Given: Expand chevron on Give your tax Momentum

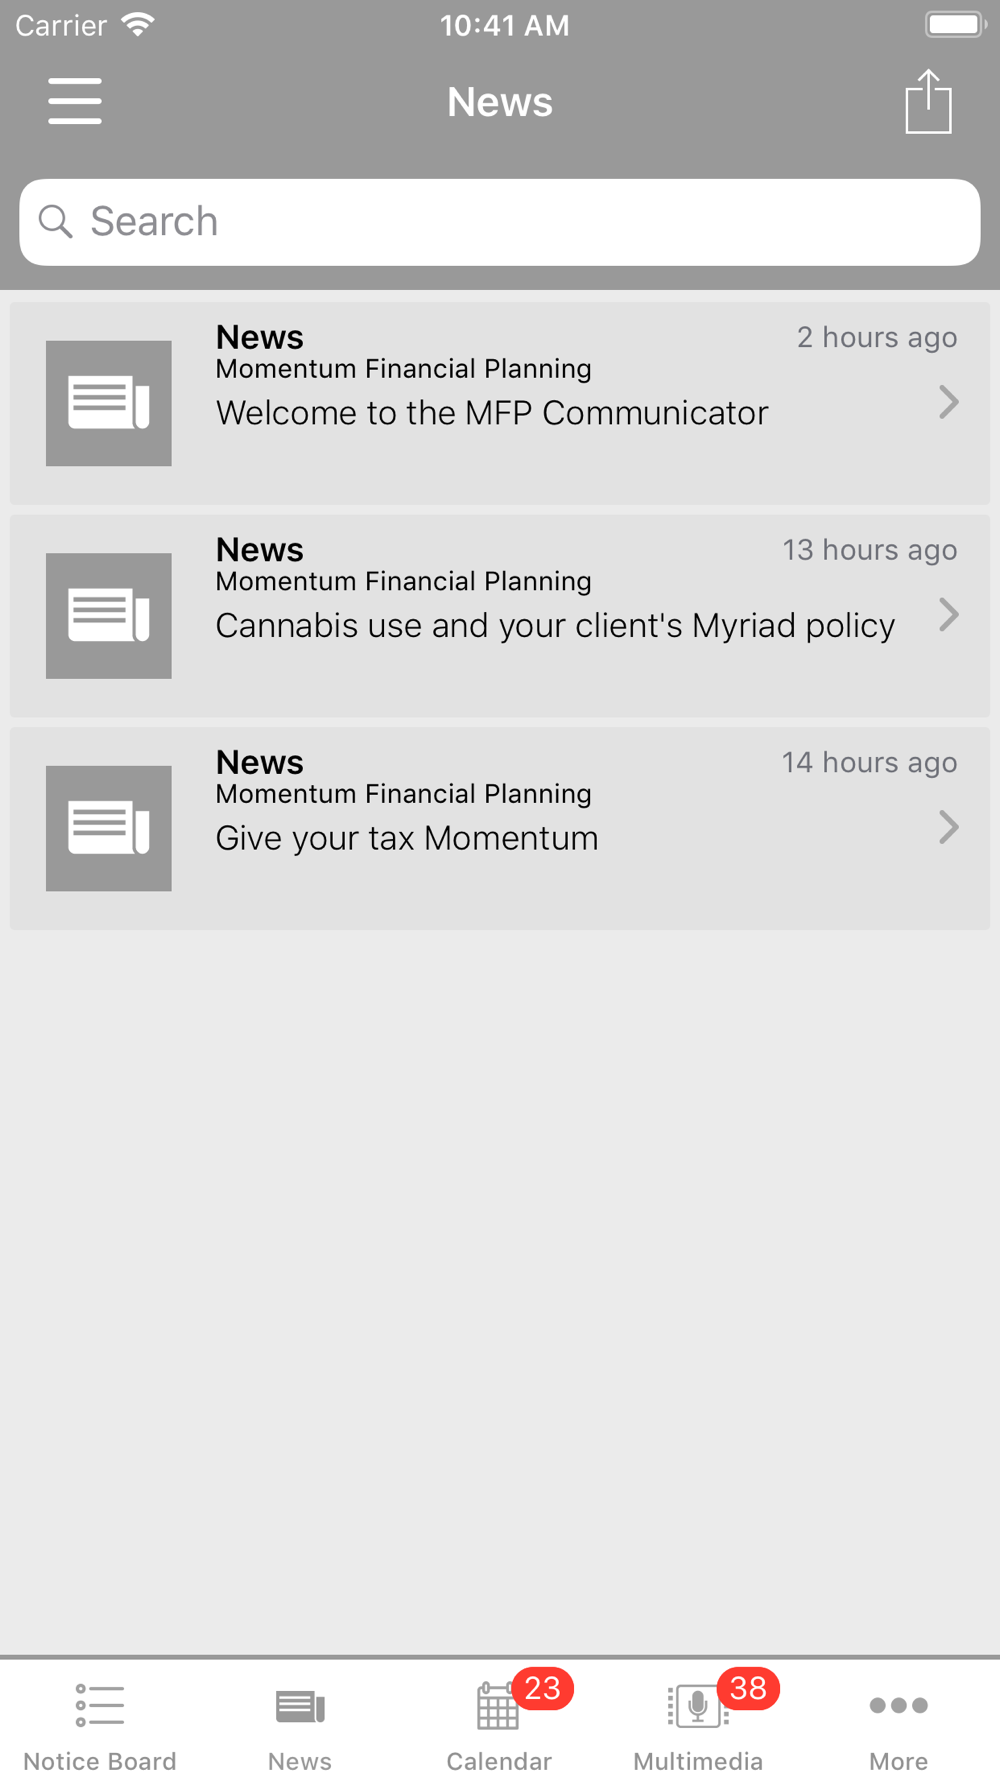Looking at the screenshot, I should tap(949, 827).
